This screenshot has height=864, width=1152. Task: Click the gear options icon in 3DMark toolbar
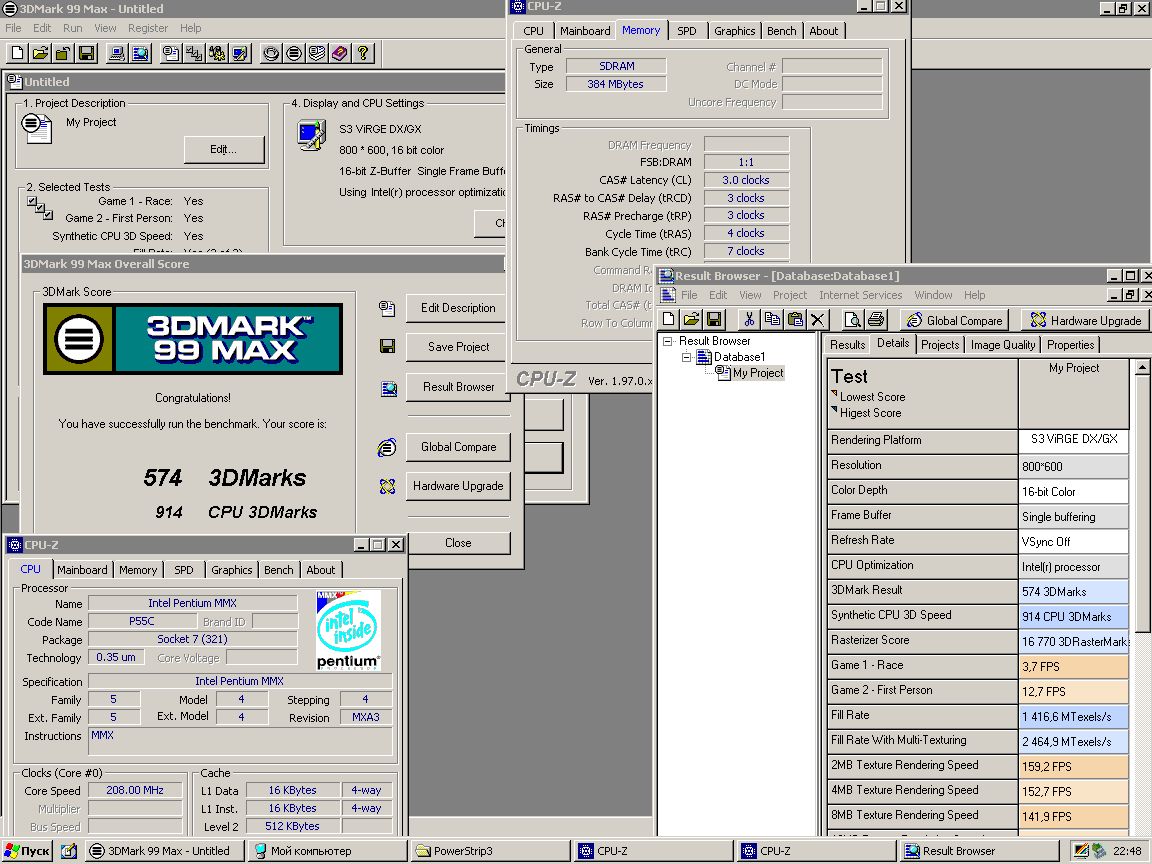pos(217,53)
